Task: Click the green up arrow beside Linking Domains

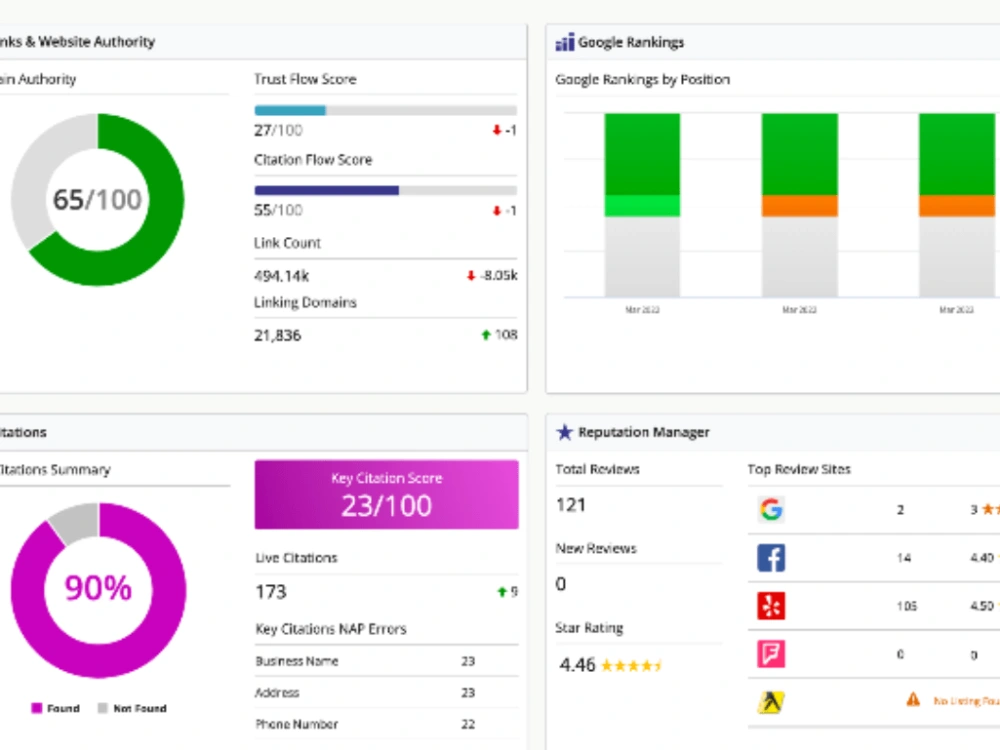Action: (x=486, y=335)
